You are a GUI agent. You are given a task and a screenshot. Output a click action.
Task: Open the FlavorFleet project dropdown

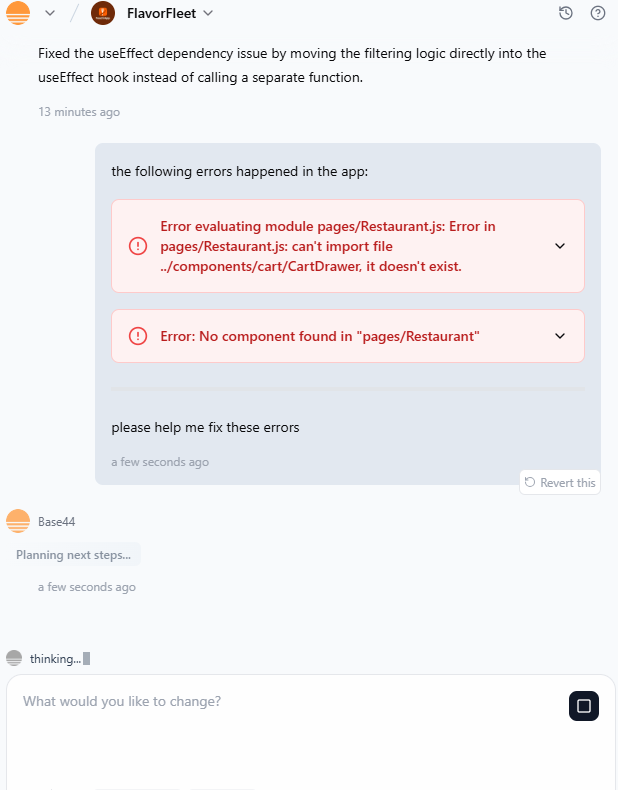(x=208, y=13)
